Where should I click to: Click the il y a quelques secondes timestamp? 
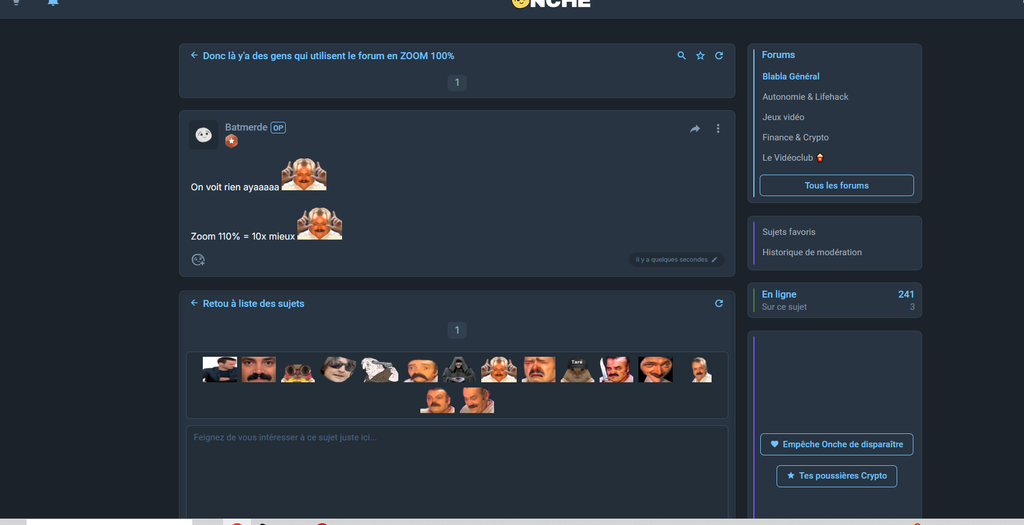pyautogui.click(x=671, y=260)
